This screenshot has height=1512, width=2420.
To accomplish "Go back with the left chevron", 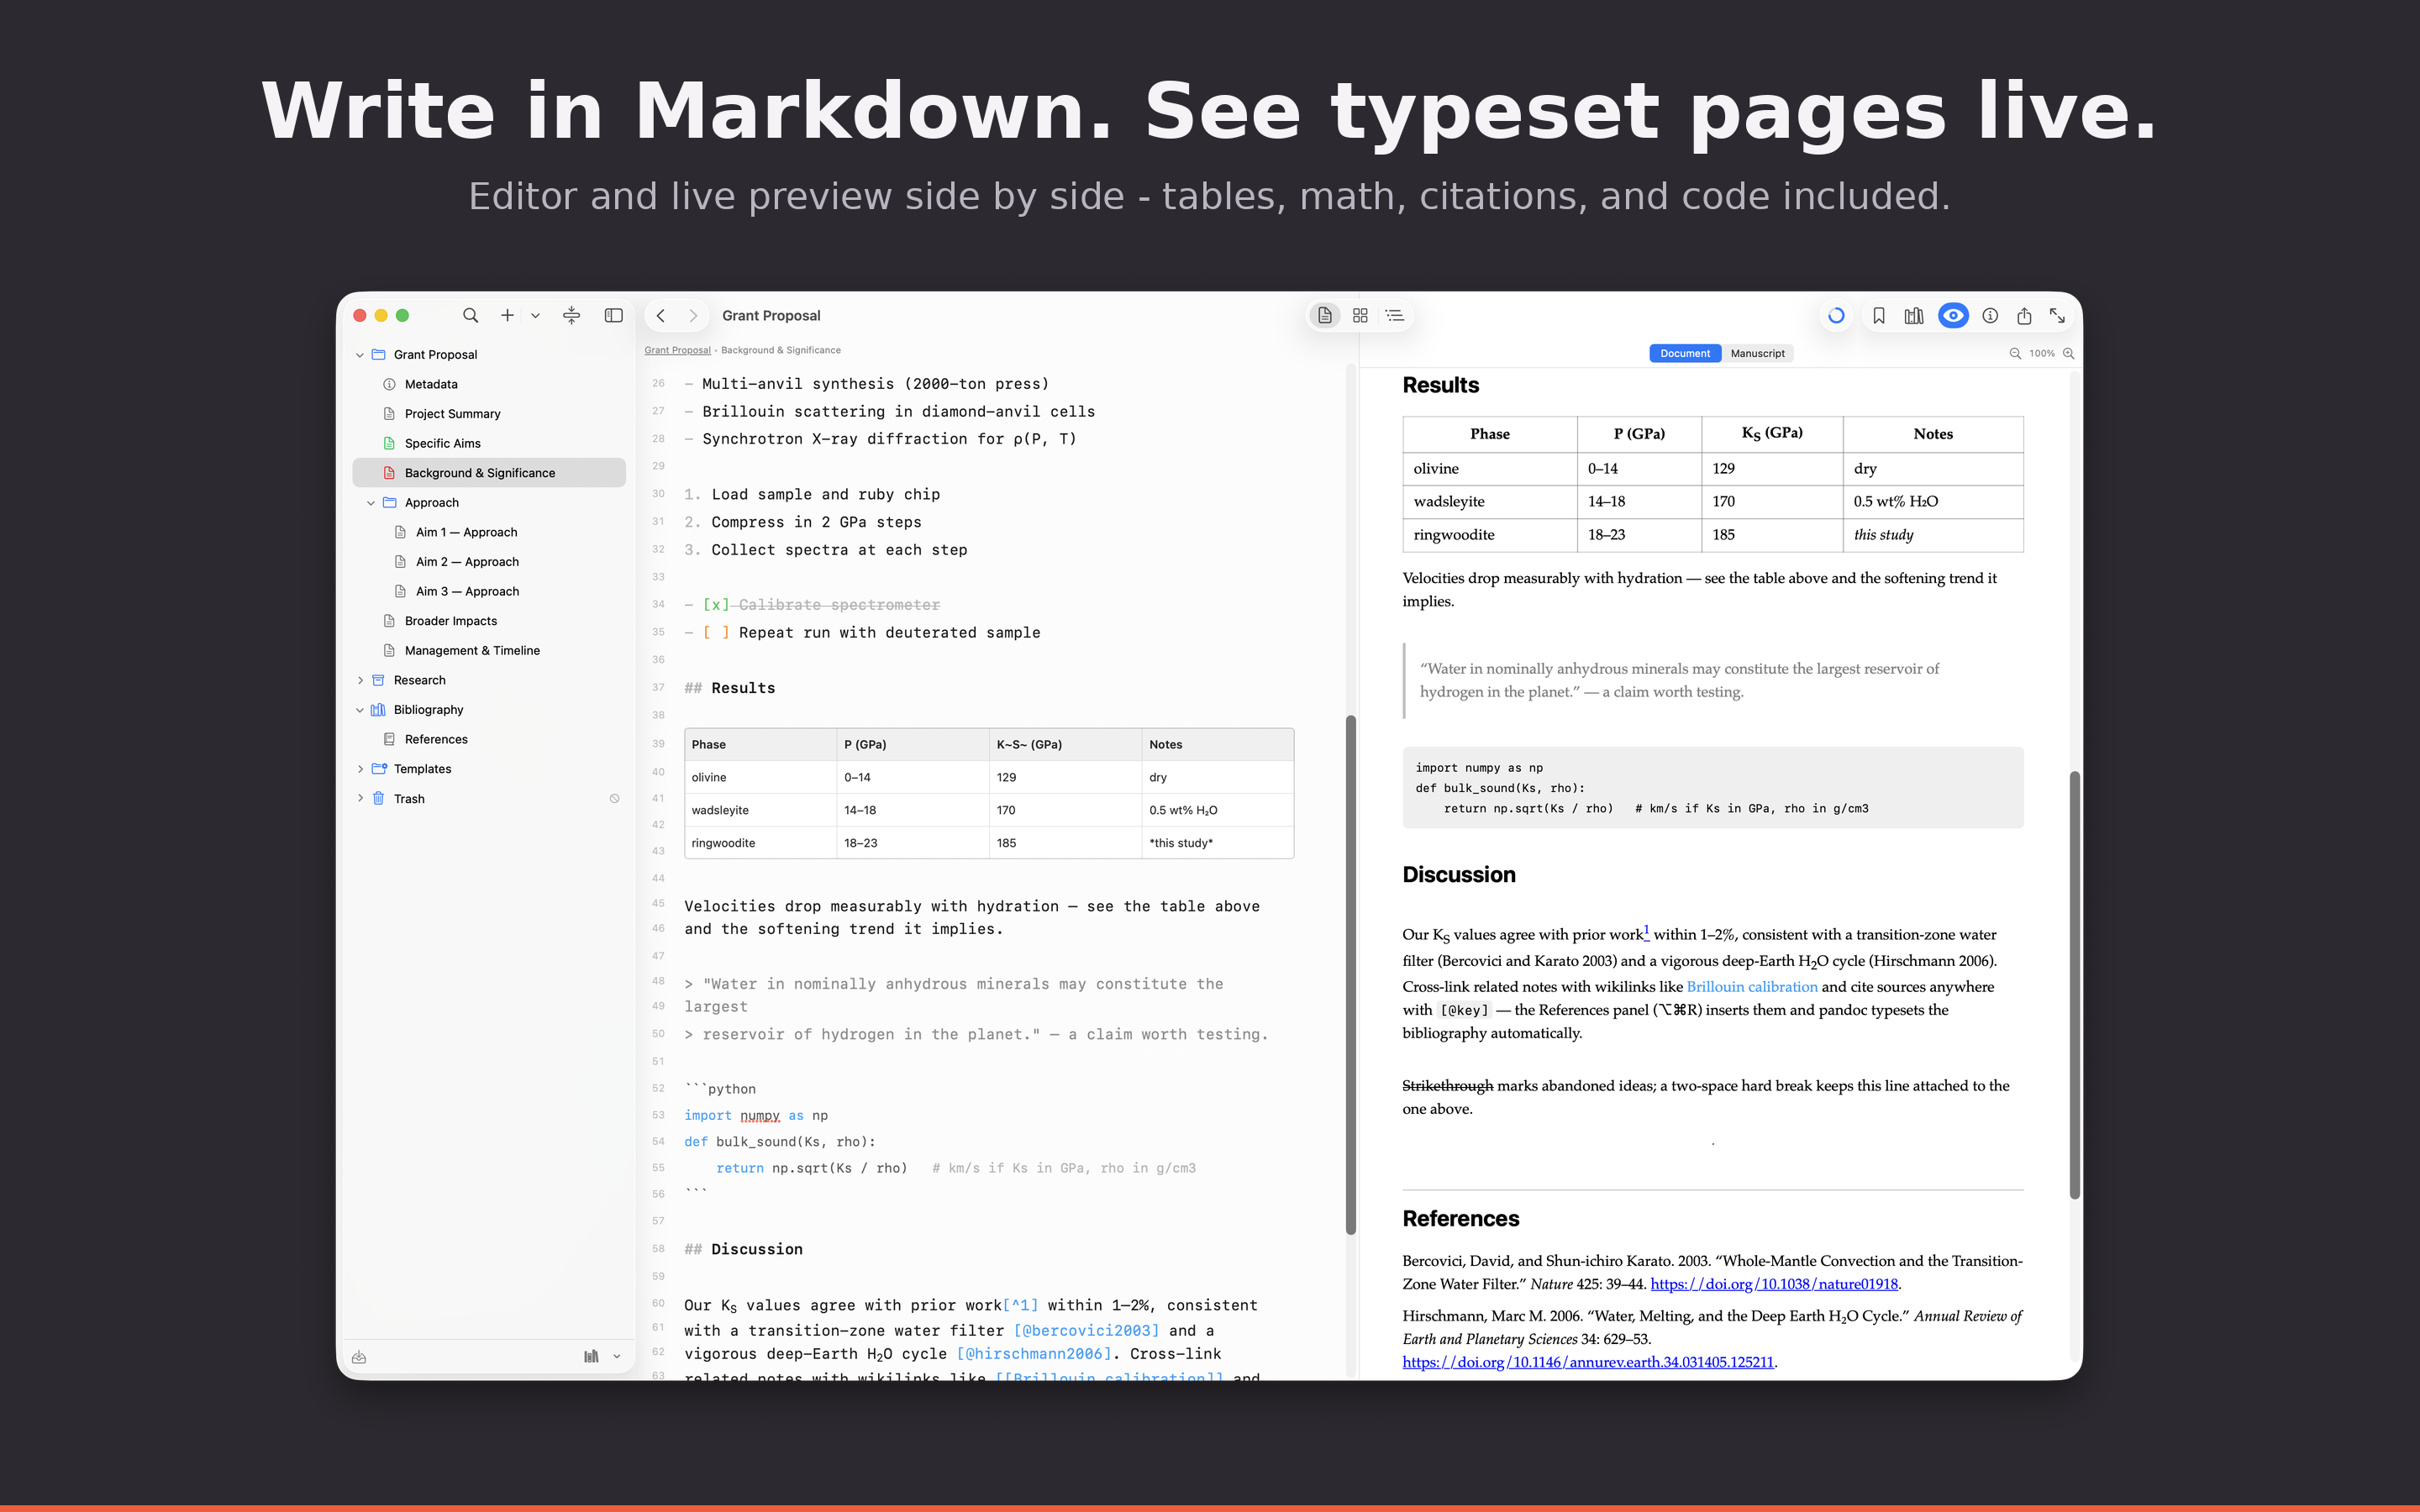I will pyautogui.click(x=660, y=315).
